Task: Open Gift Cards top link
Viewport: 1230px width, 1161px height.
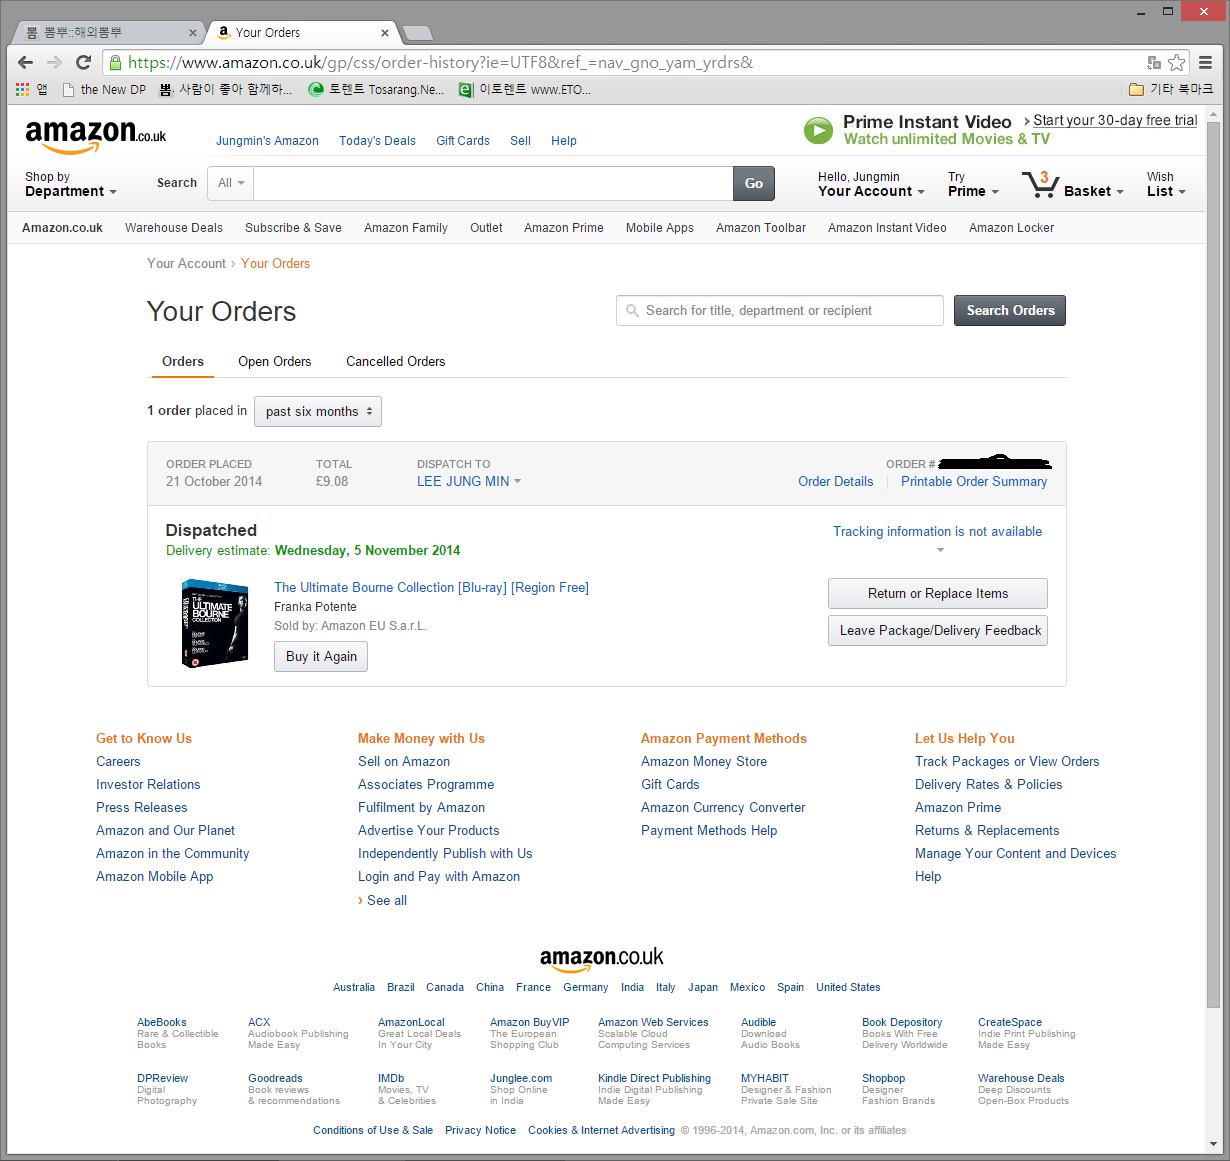Action: coord(463,141)
